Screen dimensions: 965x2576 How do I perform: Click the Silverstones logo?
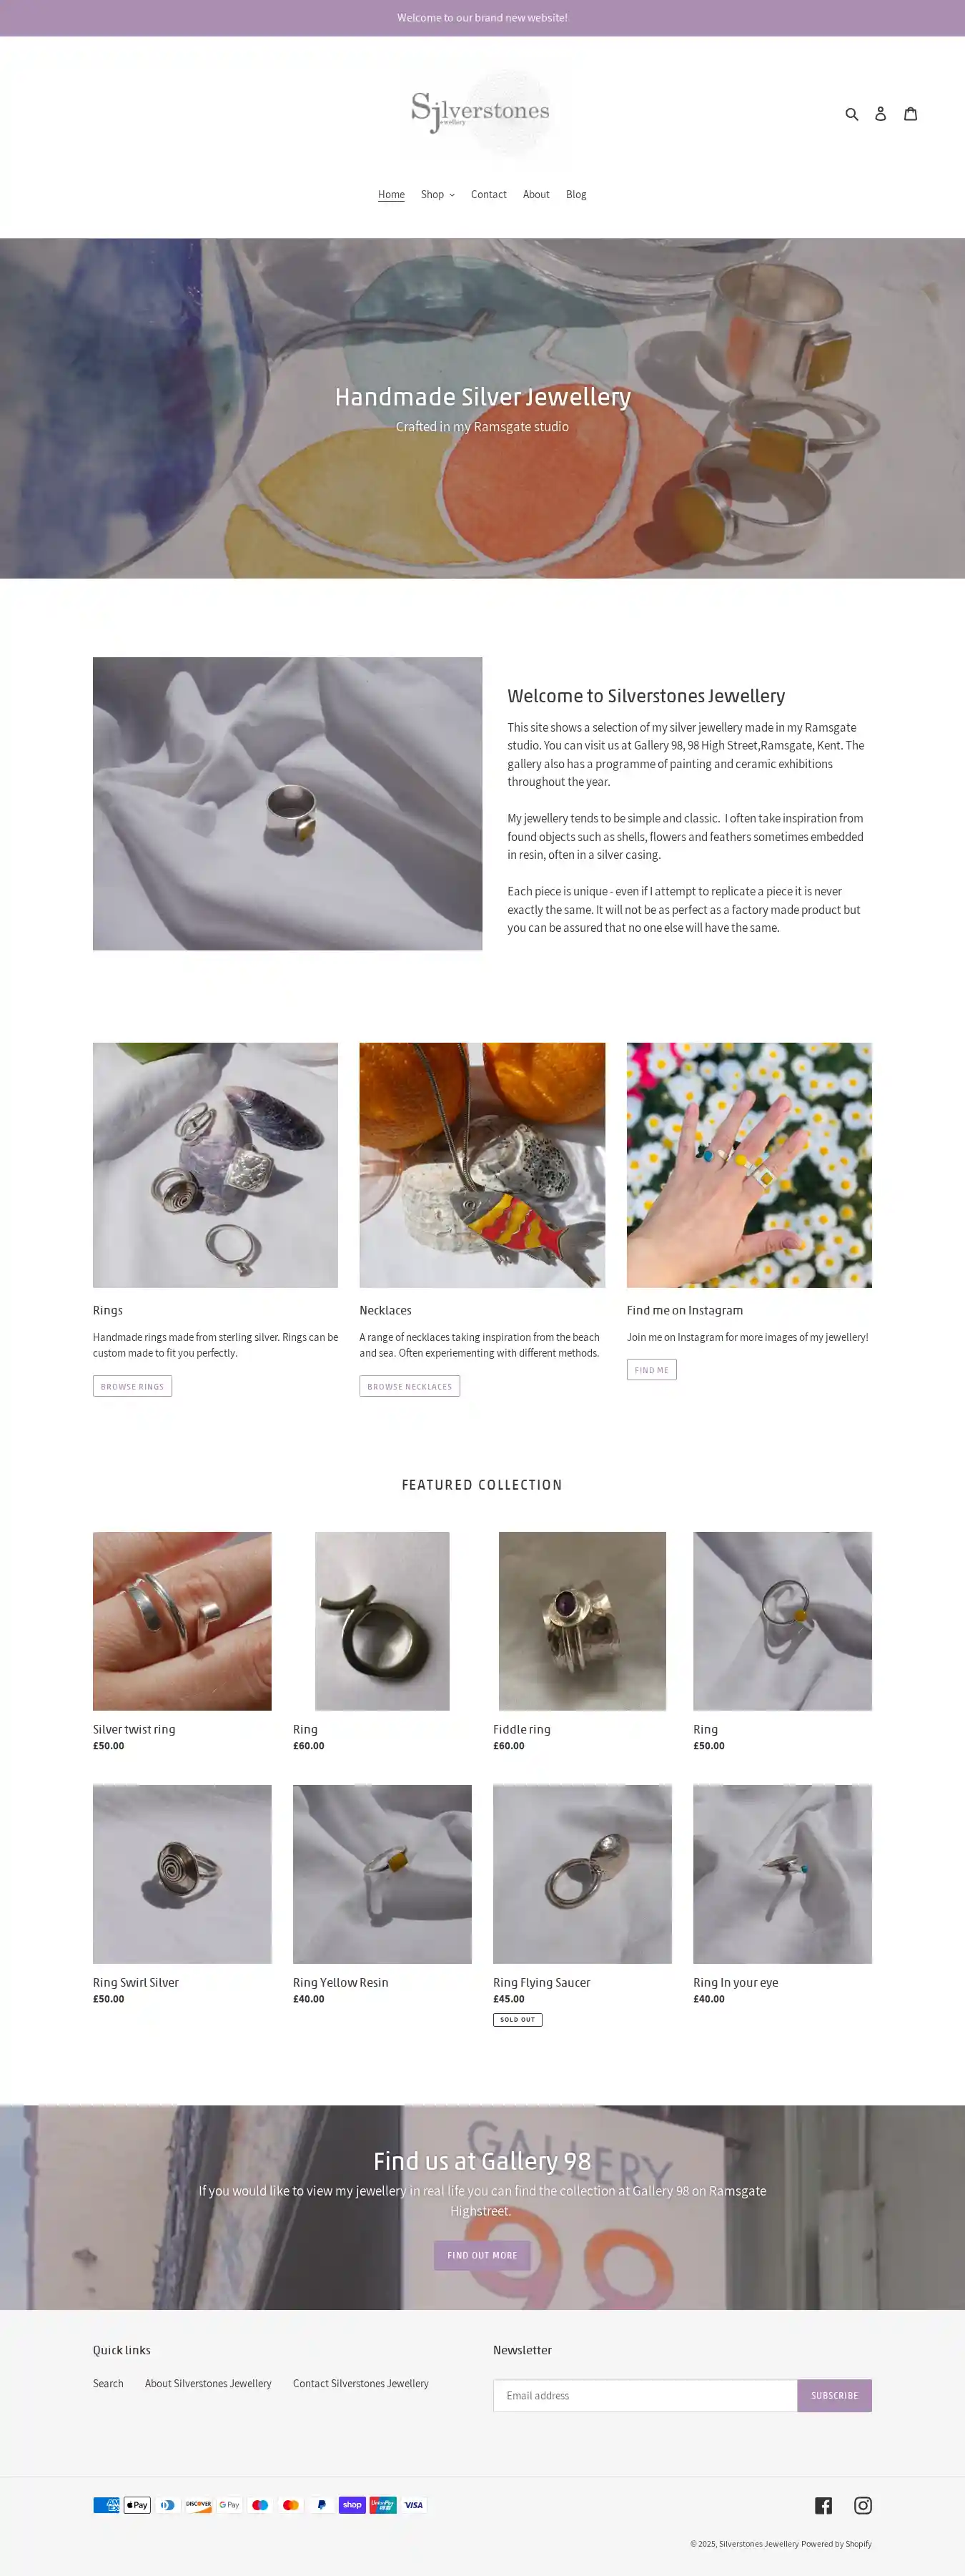[x=482, y=113]
